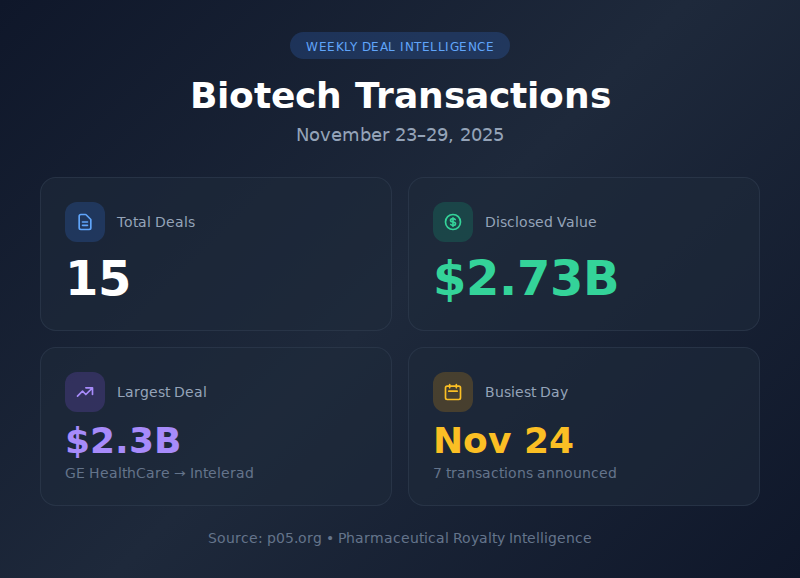Click the dollar coin icon for Disclosed Value
This screenshot has height=578, width=800.
(x=453, y=222)
